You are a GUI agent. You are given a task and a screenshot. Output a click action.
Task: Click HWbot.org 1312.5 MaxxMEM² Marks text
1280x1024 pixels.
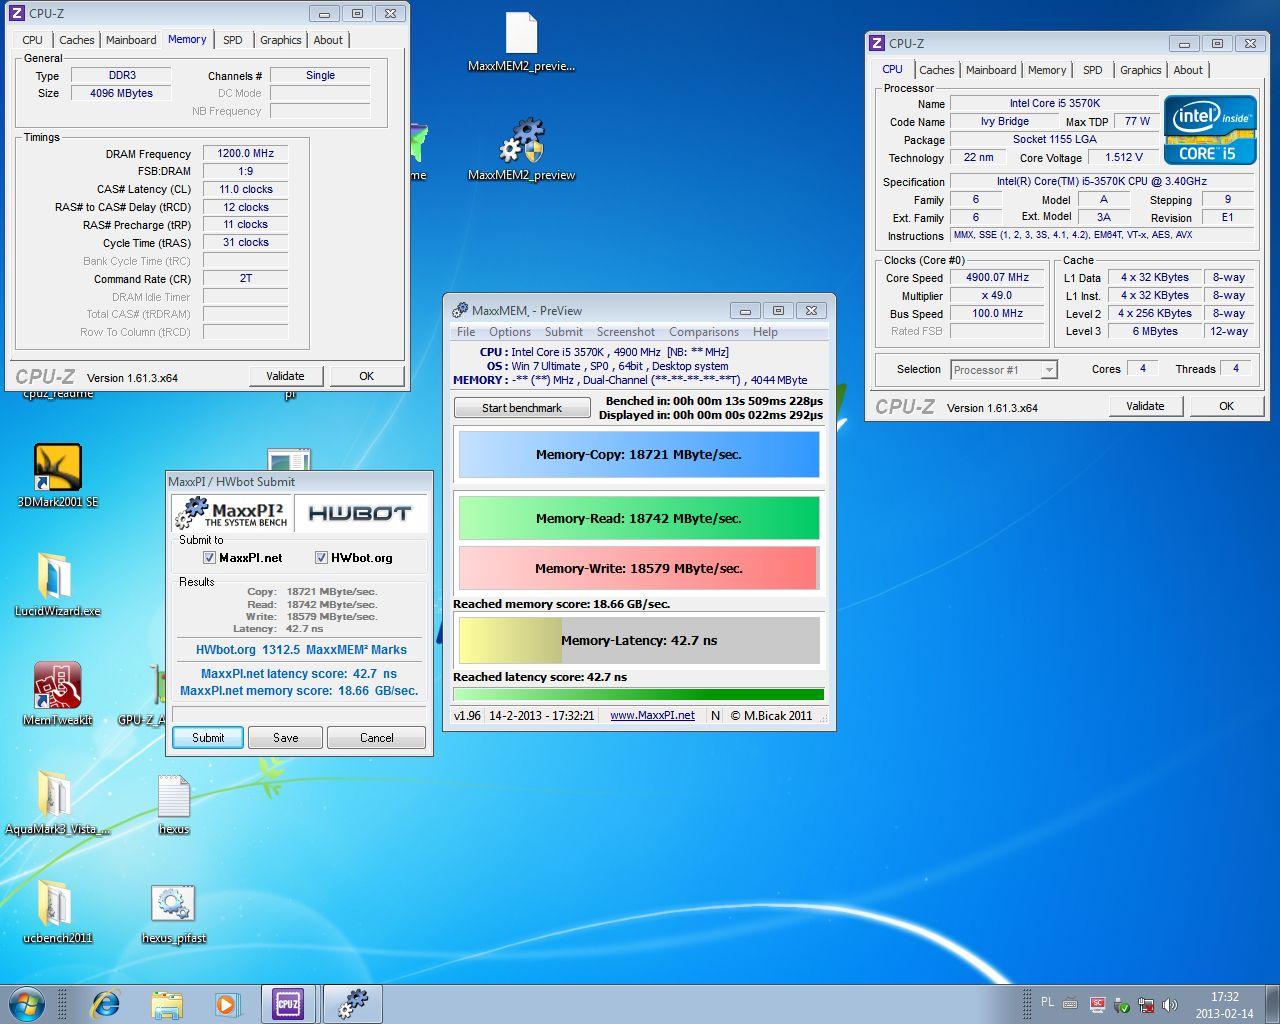coord(301,650)
